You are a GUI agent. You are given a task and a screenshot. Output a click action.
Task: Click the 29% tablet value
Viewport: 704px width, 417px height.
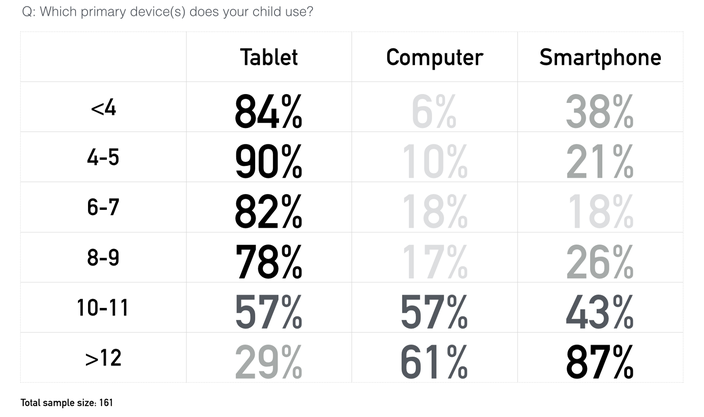click(x=268, y=362)
